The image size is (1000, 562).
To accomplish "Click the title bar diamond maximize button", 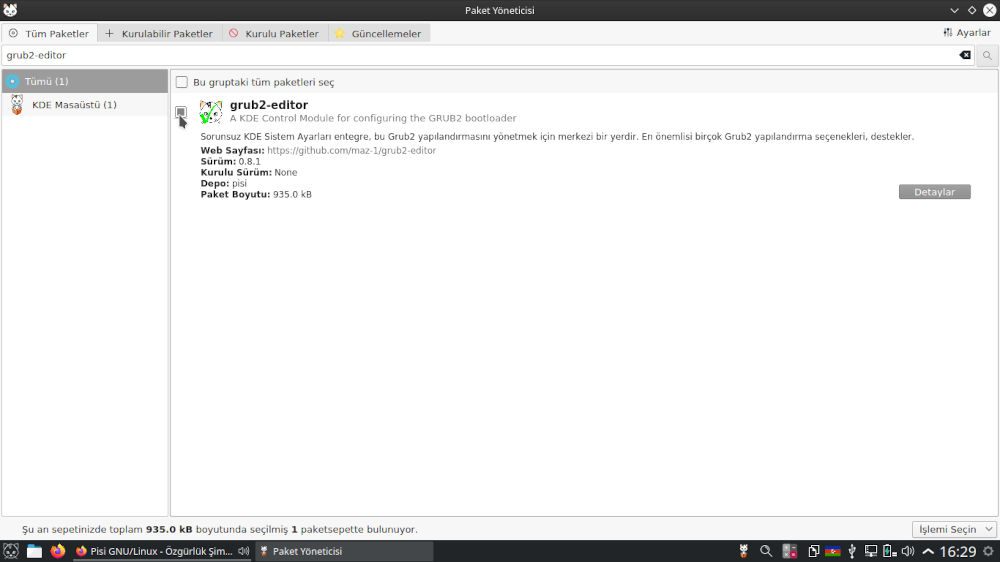I will [x=972, y=10].
